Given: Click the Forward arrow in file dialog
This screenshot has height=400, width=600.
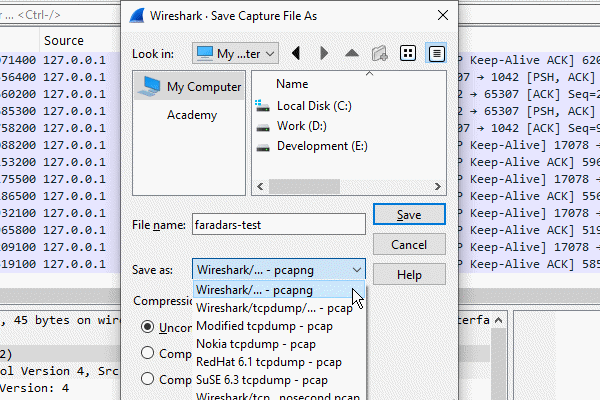Looking at the screenshot, I should coord(323,53).
